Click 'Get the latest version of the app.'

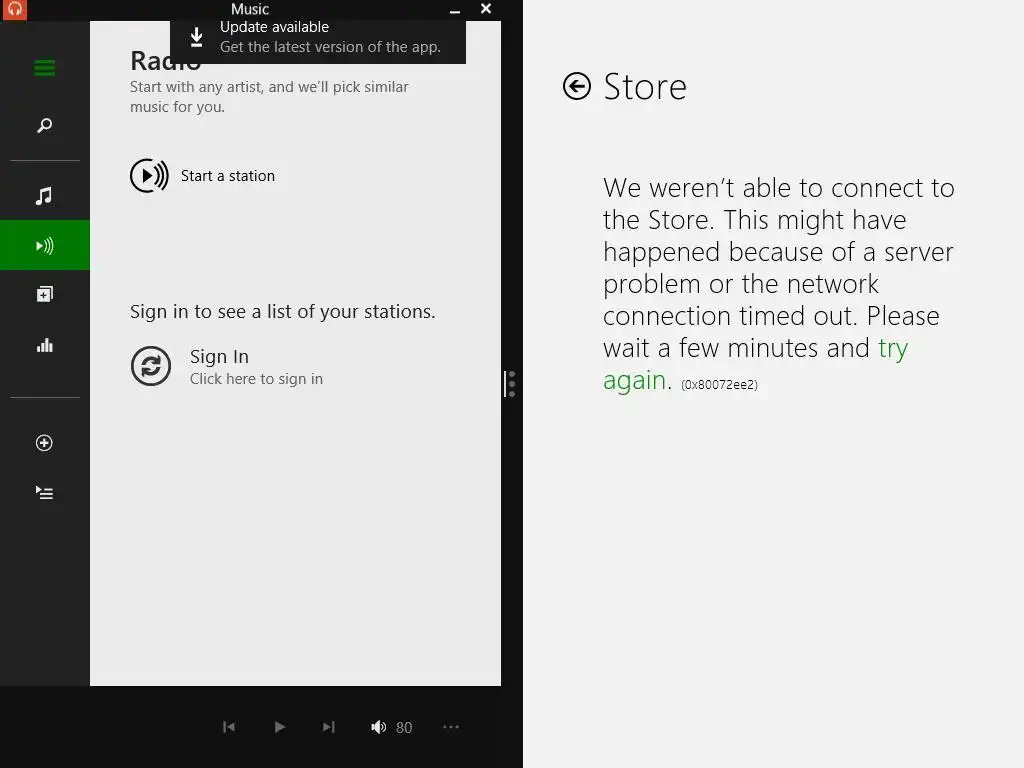pyautogui.click(x=330, y=47)
